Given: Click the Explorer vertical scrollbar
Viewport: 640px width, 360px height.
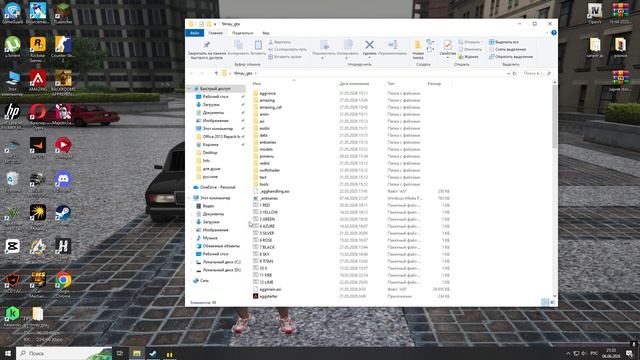Looking at the screenshot, I should (x=554, y=116).
